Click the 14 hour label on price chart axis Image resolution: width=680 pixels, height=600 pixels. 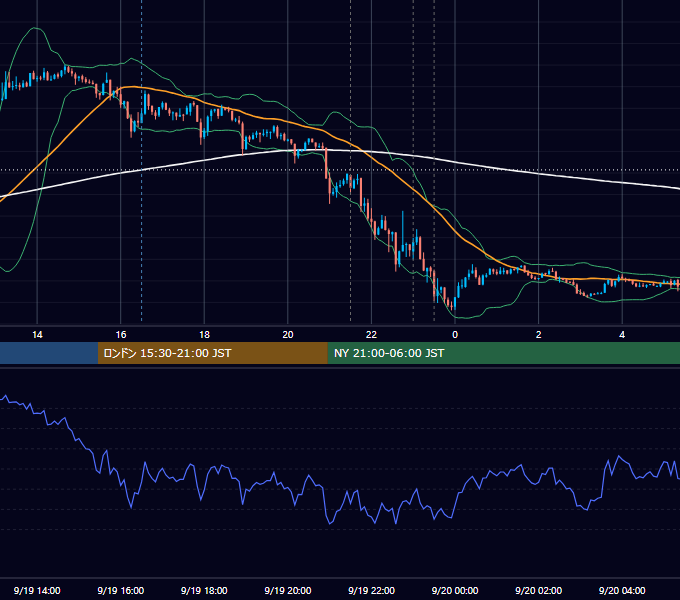37,335
